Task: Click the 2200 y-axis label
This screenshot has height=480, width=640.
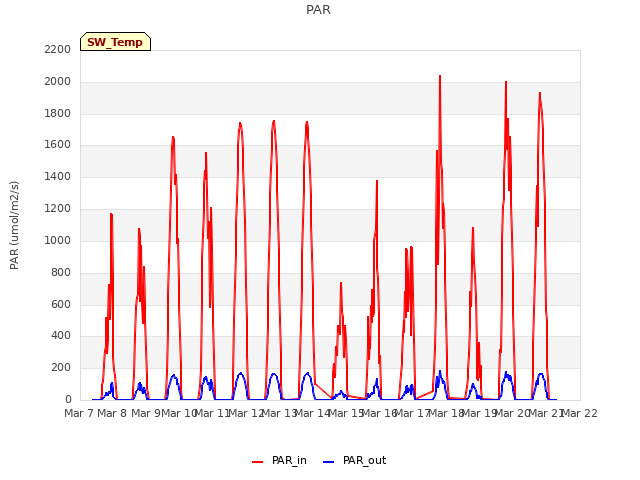Action: tap(58, 49)
